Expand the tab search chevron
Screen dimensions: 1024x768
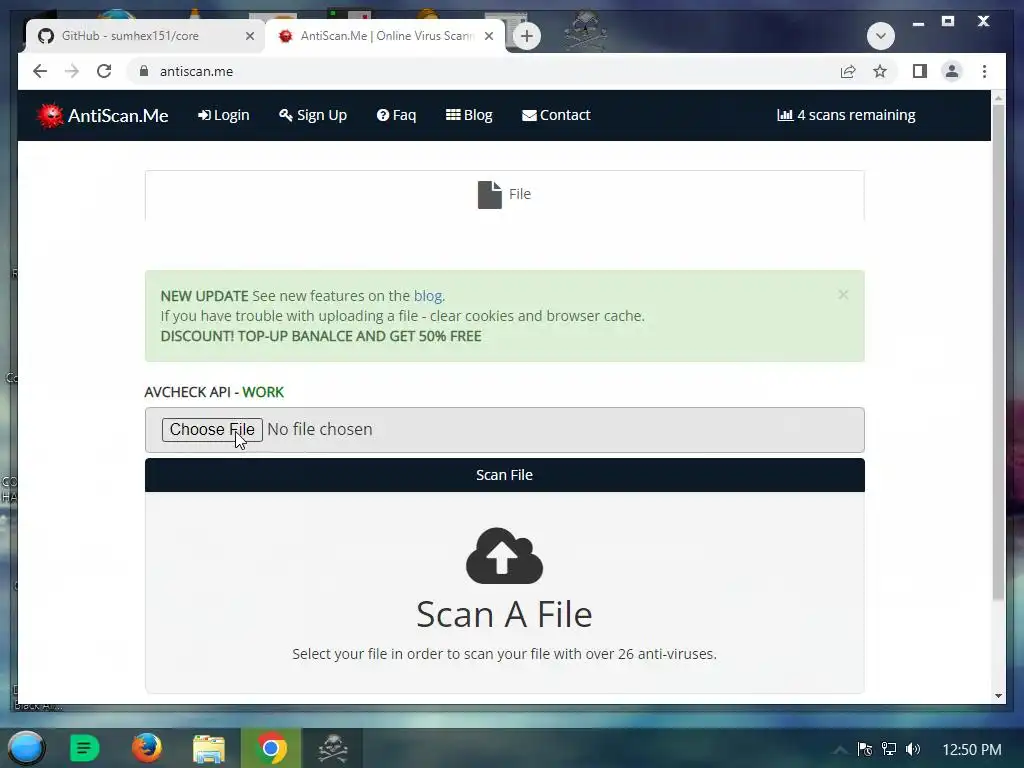pyautogui.click(x=880, y=35)
